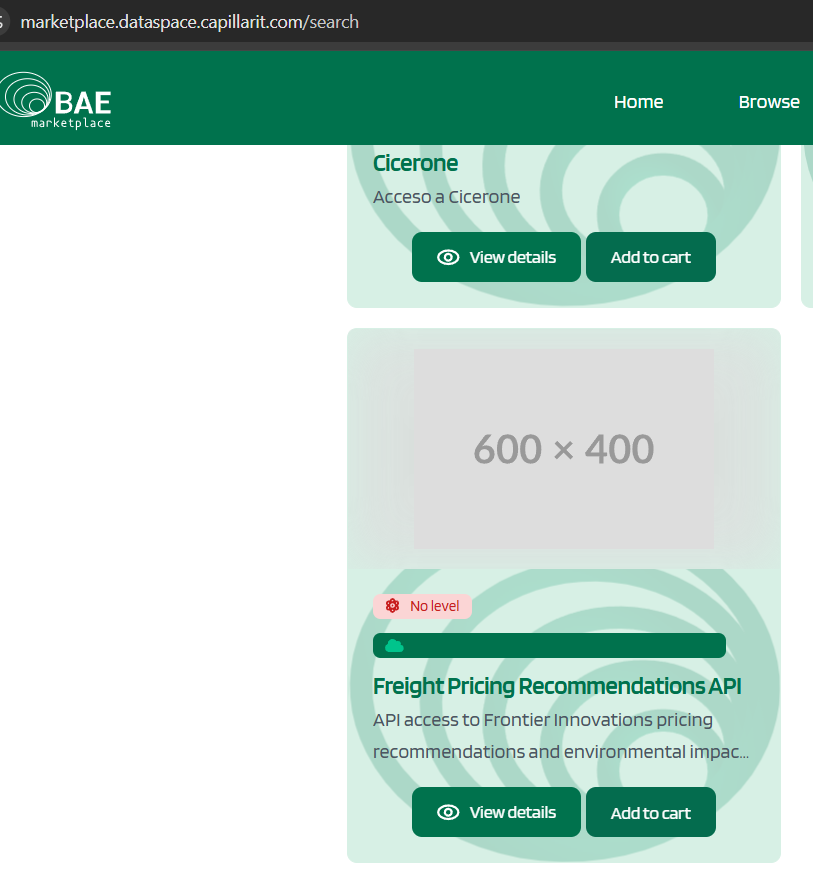
Task: Click the eye icon on Cicerone's View details
Action: click(448, 257)
